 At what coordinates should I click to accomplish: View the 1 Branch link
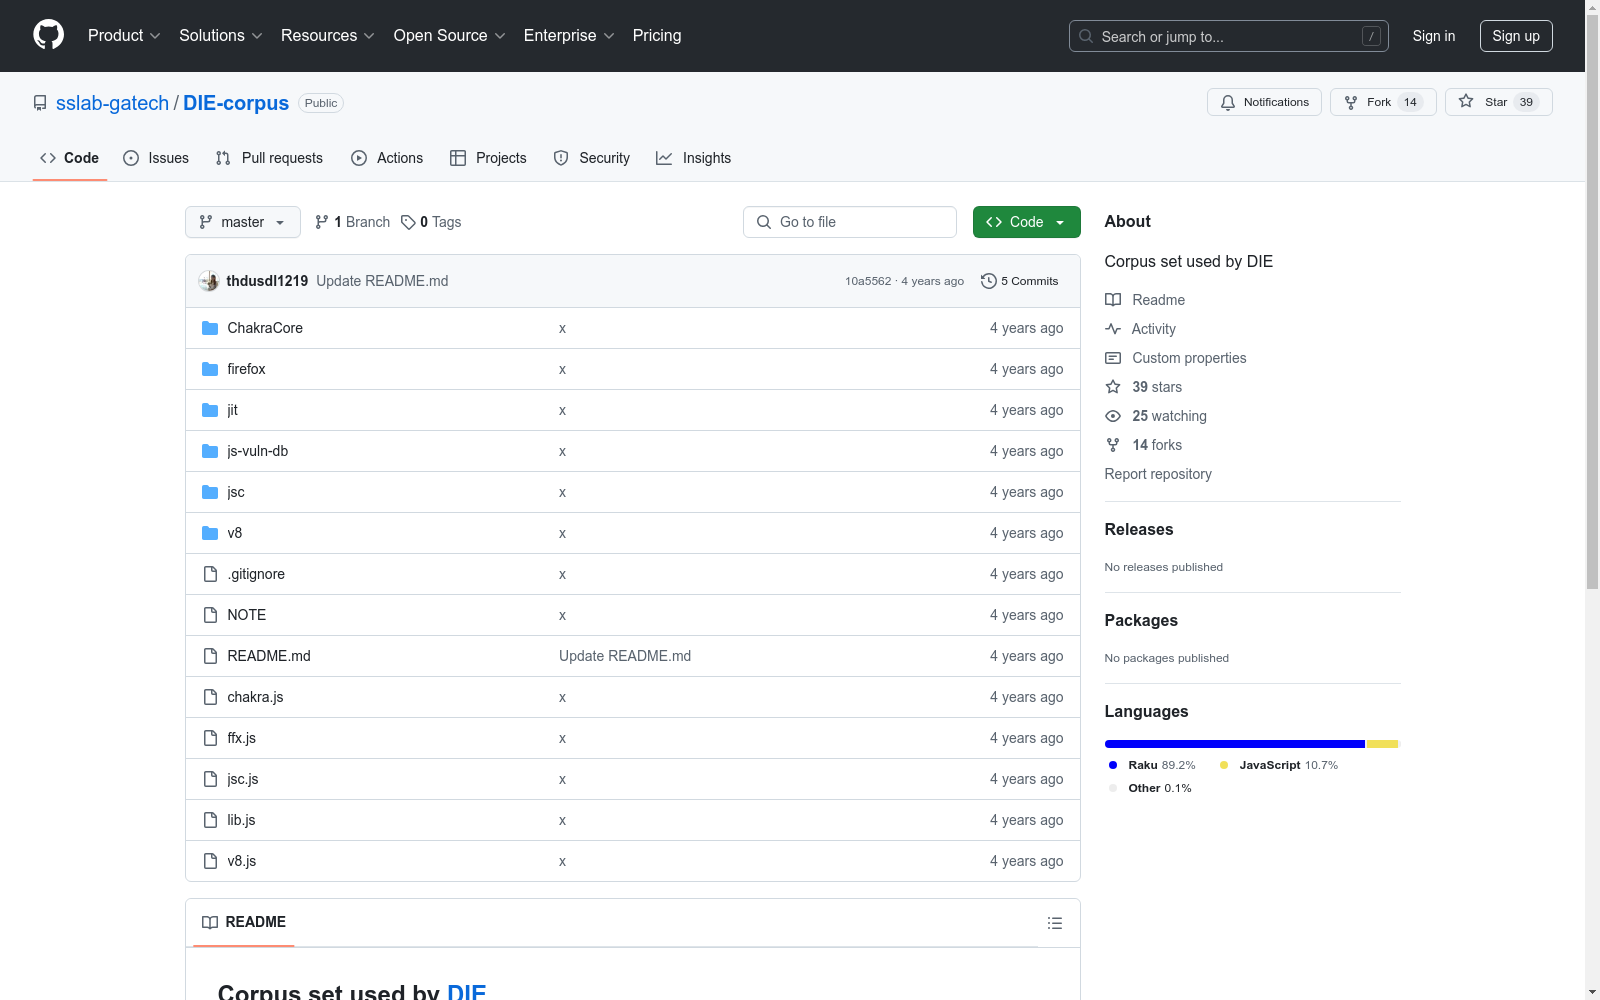352,222
